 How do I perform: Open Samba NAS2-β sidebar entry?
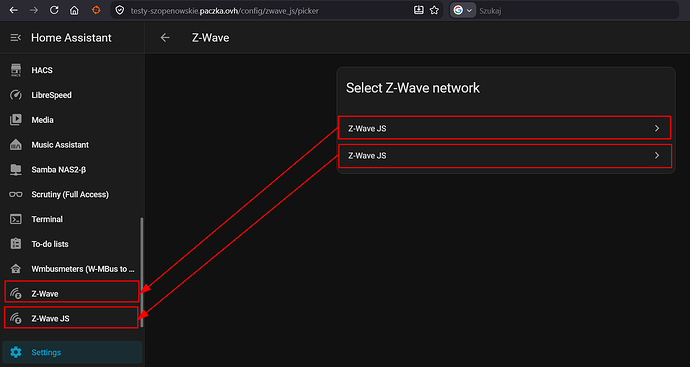tap(71, 169)
